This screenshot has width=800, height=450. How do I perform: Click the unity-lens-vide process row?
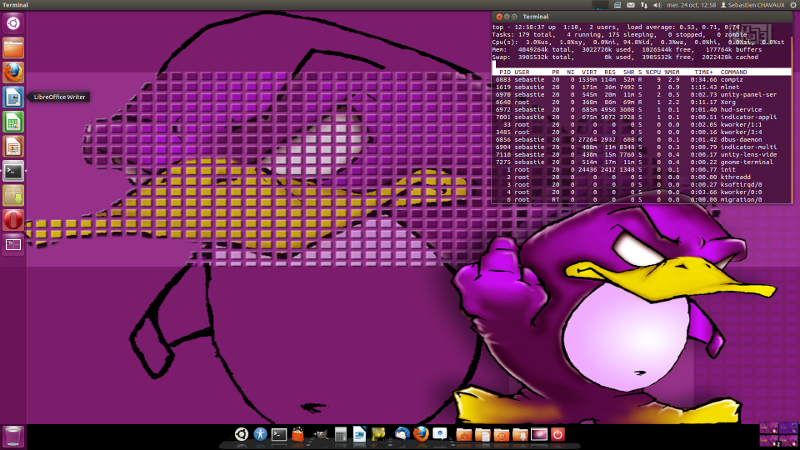[x=642, y=155]
